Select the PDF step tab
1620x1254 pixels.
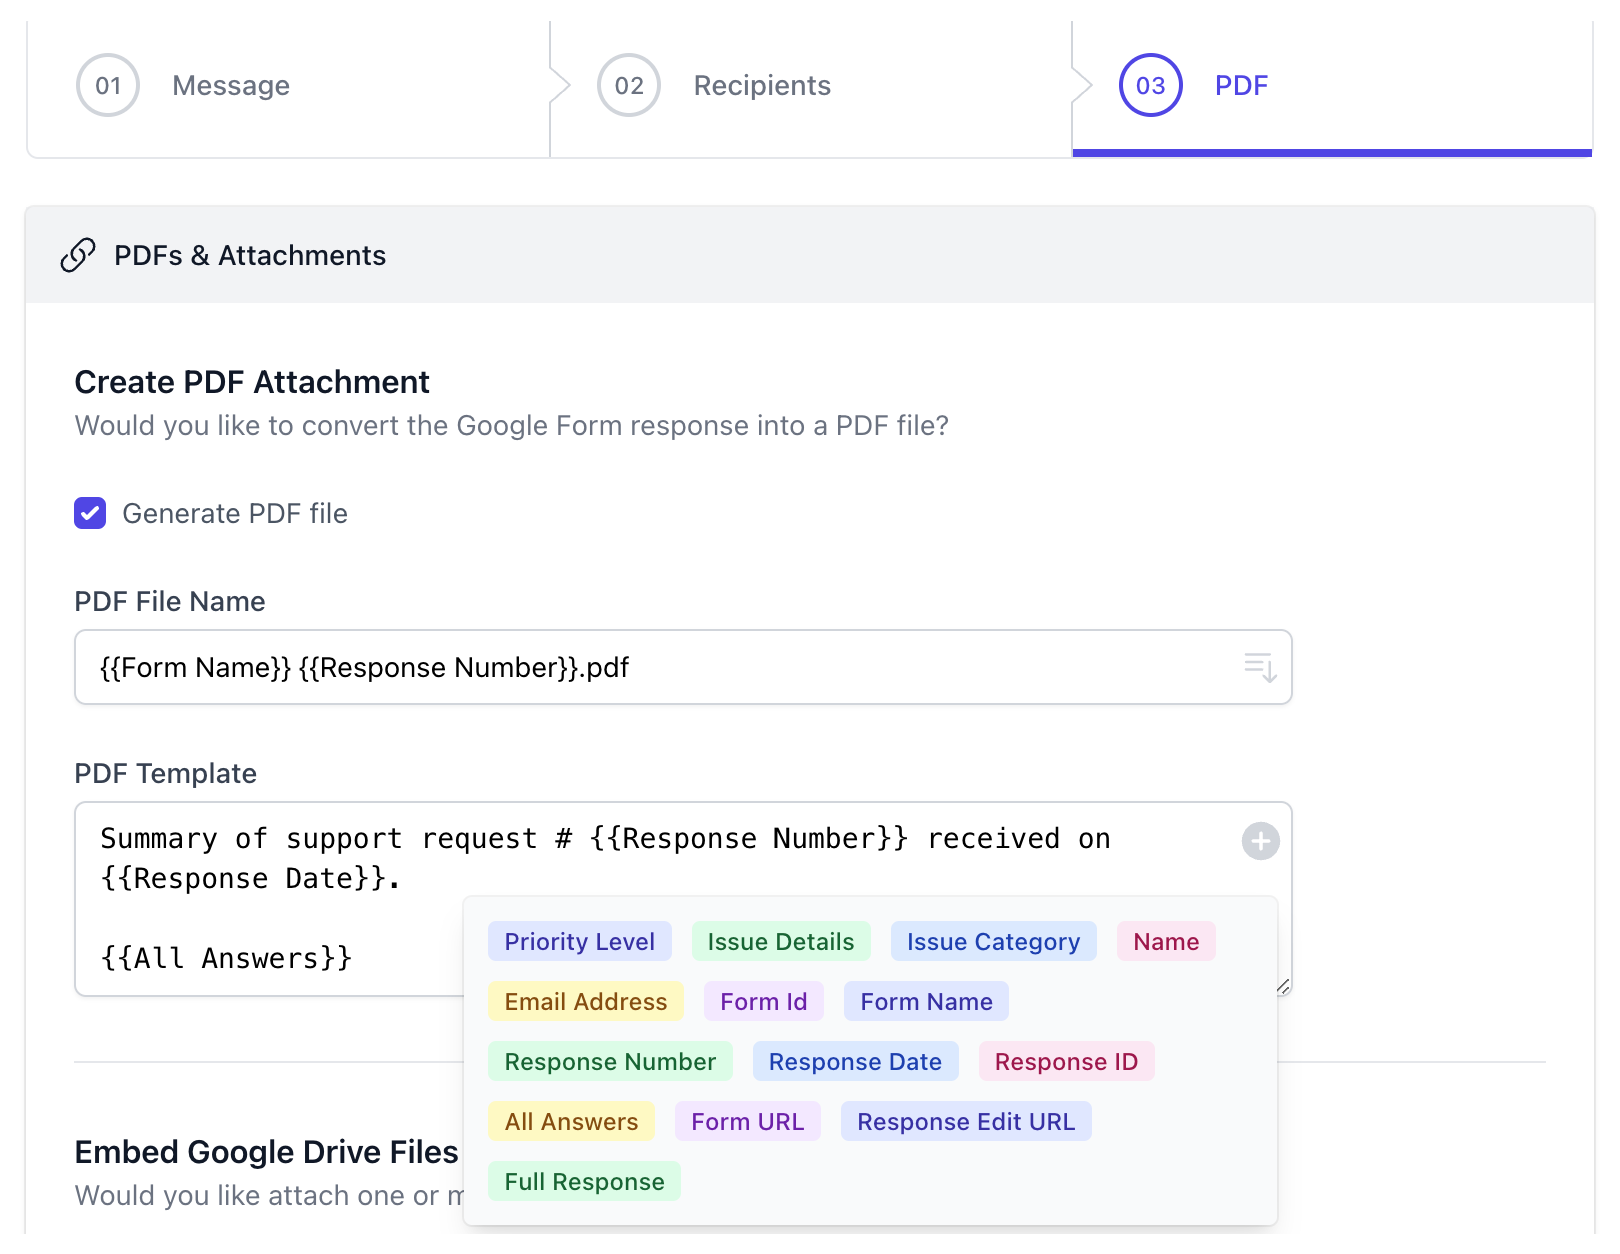coord(1240,85)
